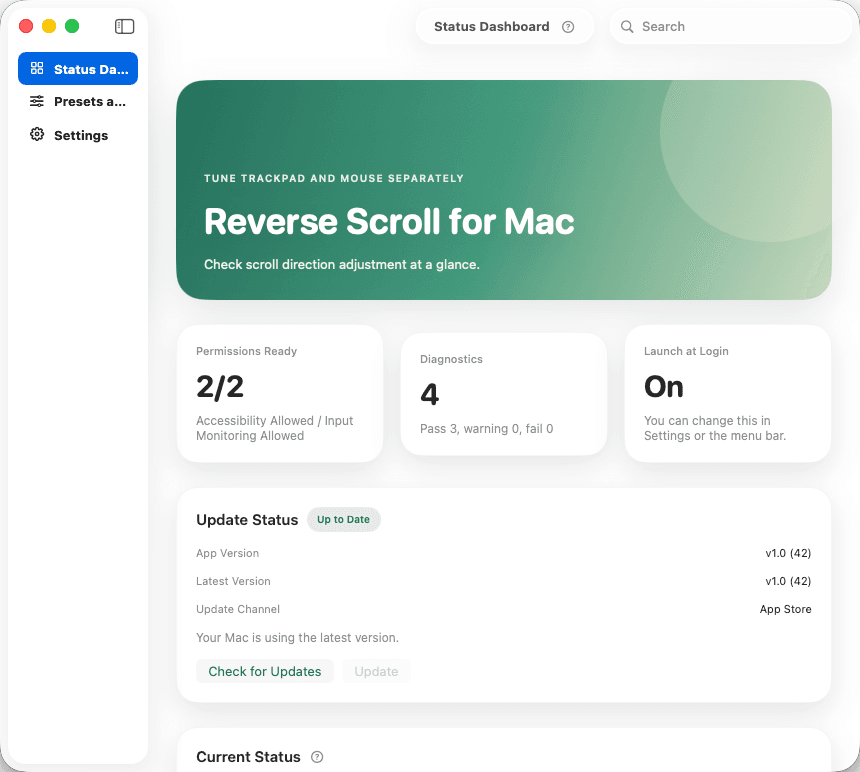
Task: Close the window with the red button
Action: coord(26,26)
